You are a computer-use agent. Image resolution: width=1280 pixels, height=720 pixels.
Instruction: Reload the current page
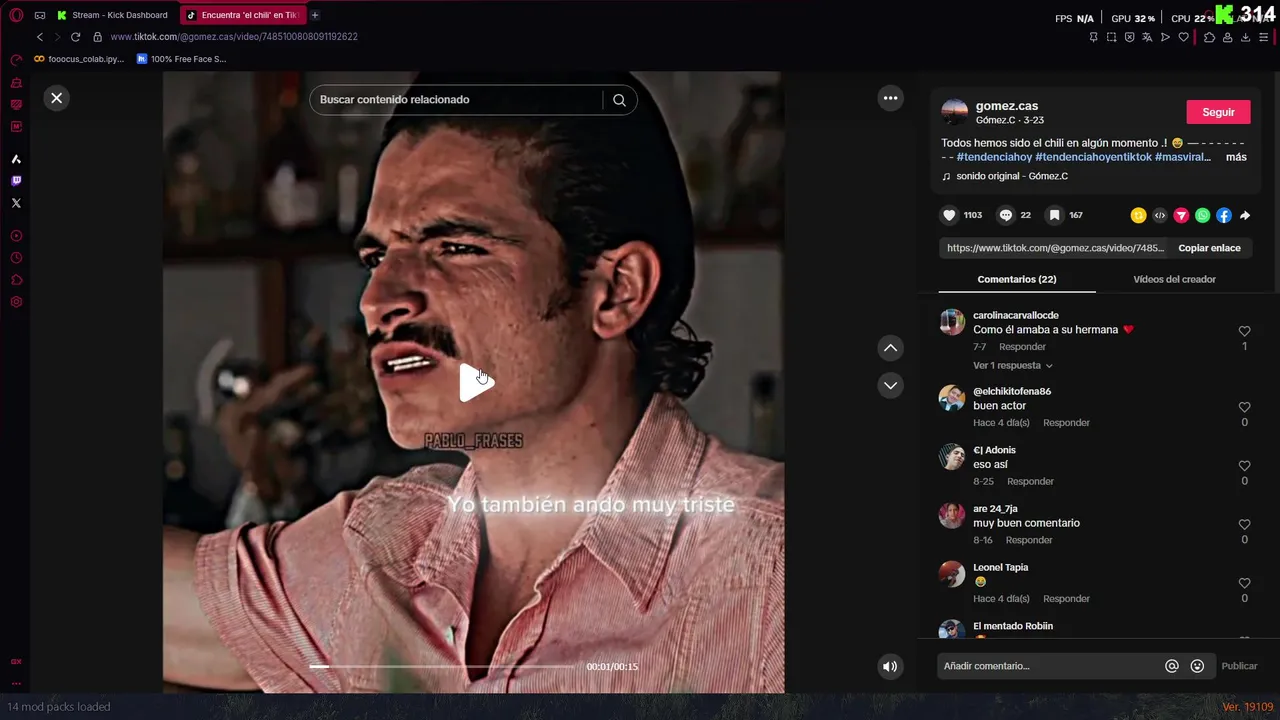75,37
